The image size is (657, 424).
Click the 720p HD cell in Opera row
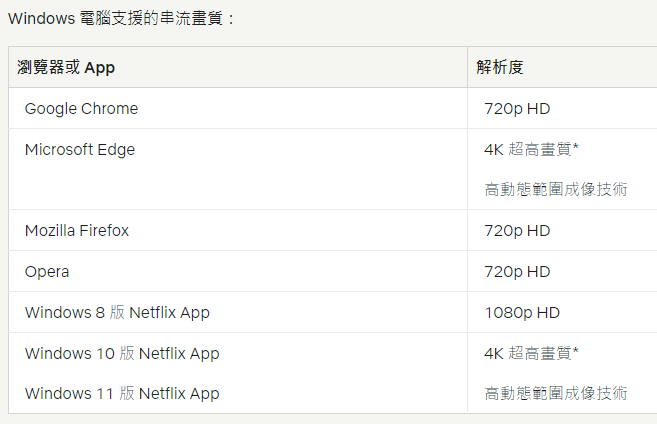tap(562, 271)
